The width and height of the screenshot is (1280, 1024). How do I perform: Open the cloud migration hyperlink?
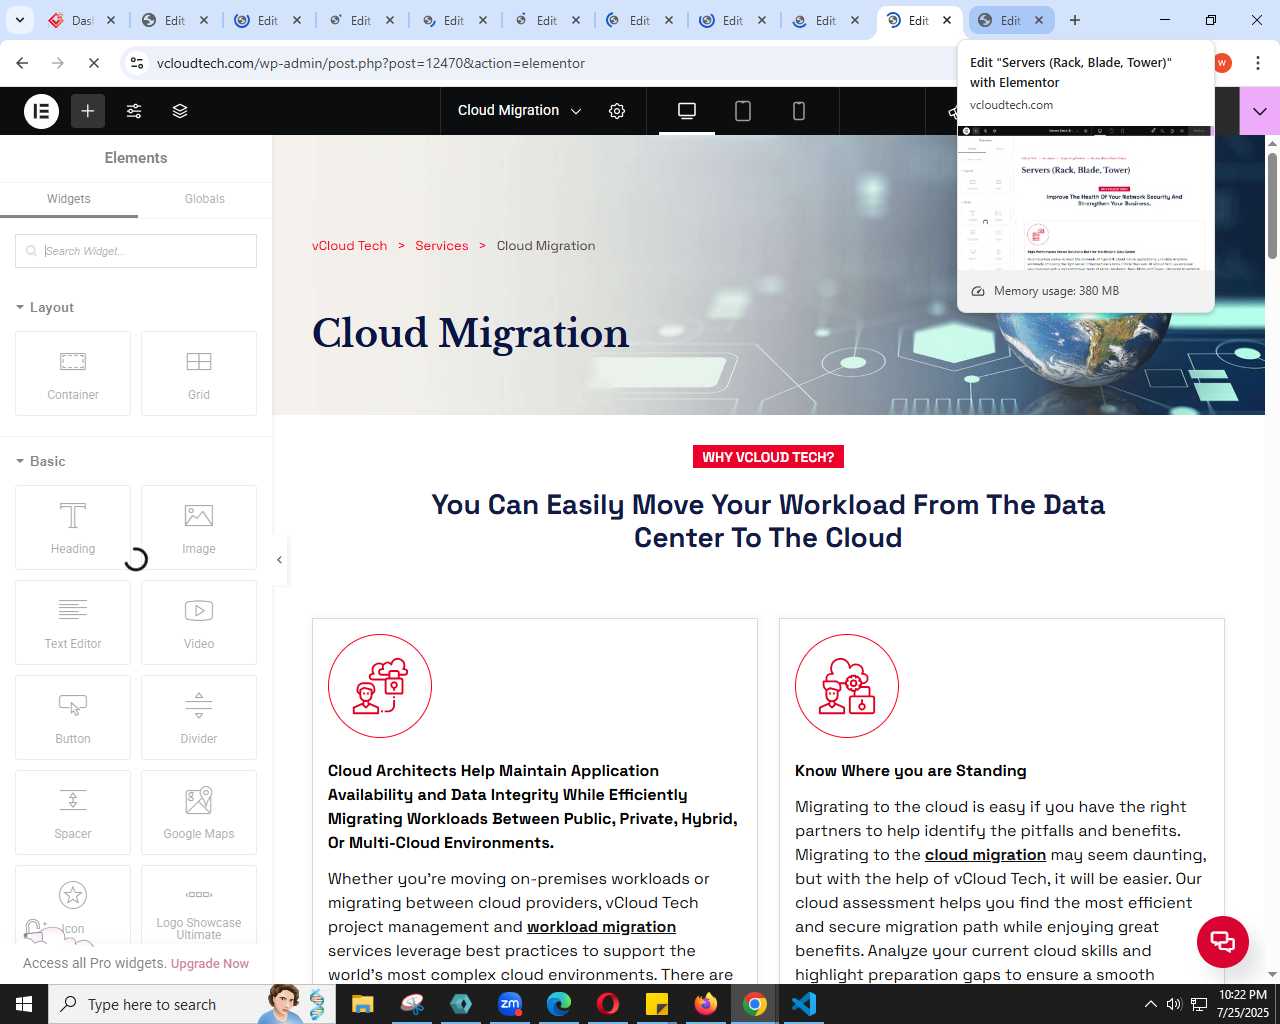(x=985, y=855)
